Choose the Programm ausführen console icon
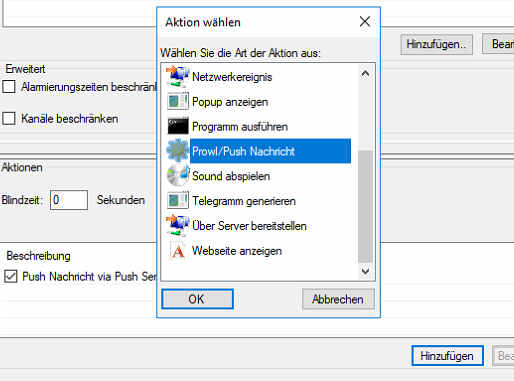 coord(178,126)
